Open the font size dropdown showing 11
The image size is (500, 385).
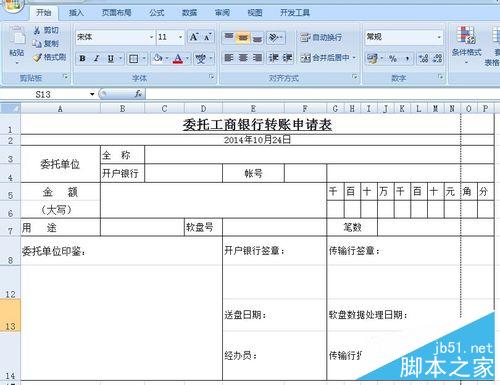click(x=180, y=37)
